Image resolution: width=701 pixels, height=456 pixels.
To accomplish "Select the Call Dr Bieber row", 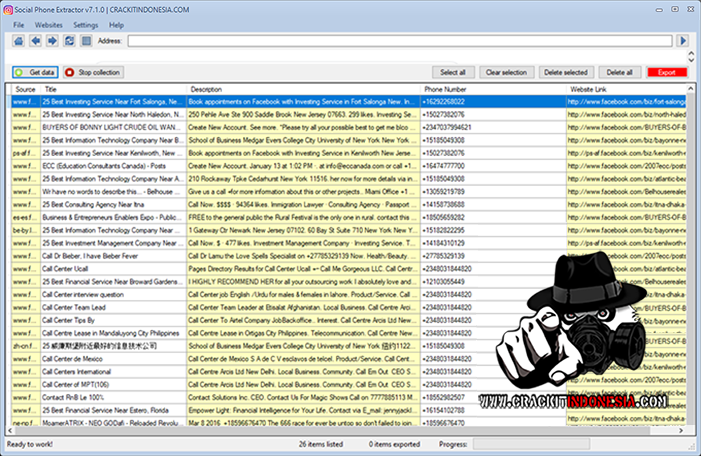I will tap(112, 255).
